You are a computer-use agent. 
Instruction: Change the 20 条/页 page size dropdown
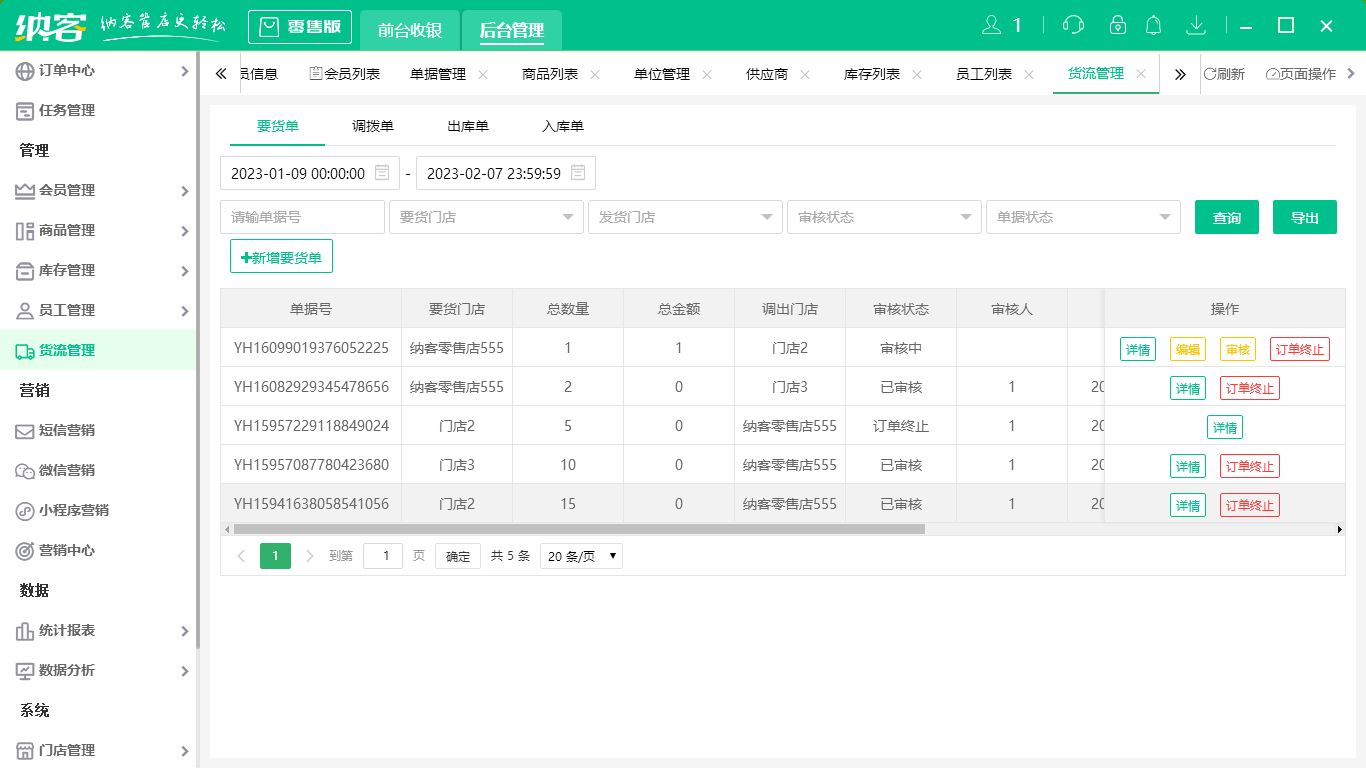581,555
